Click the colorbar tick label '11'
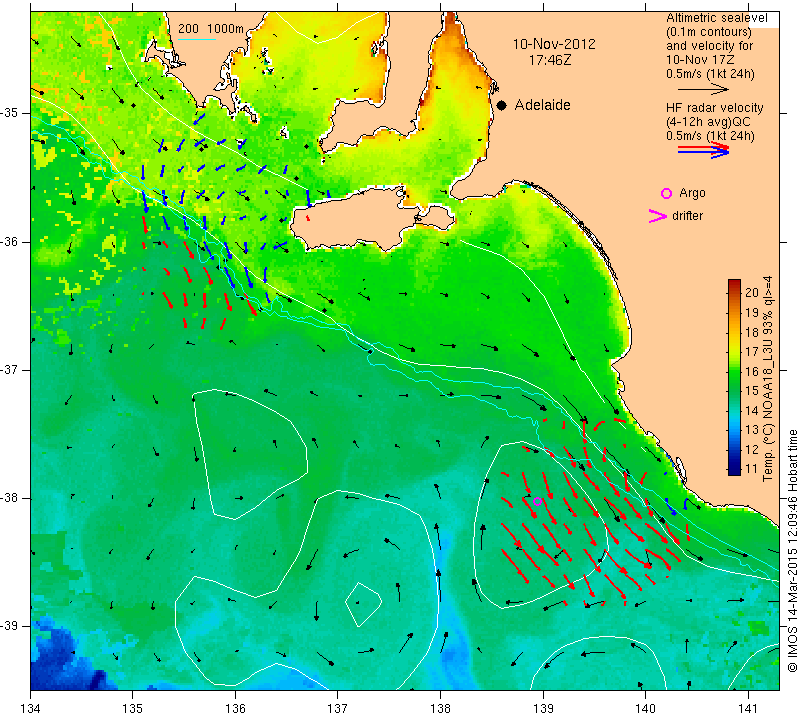 tap(752, 468)
